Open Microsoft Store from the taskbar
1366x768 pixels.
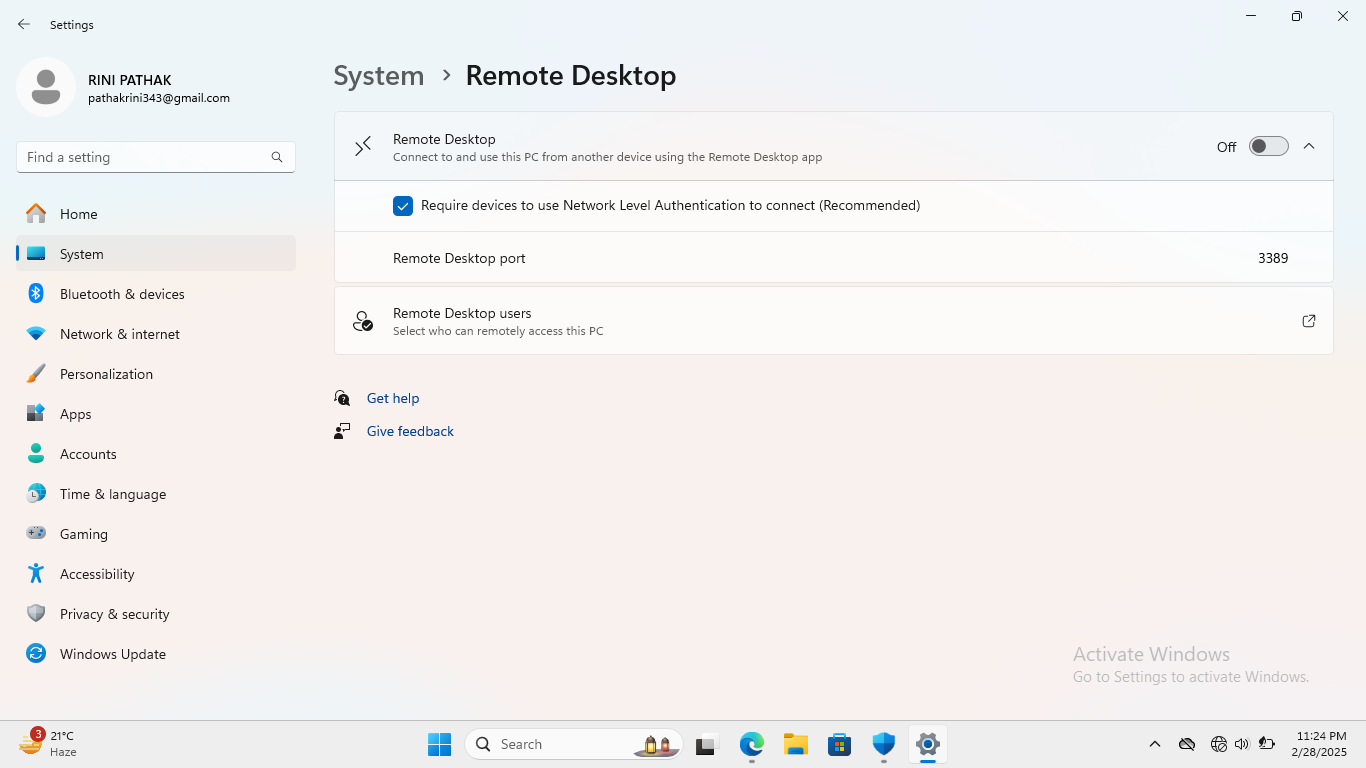[x=839, y=744]
